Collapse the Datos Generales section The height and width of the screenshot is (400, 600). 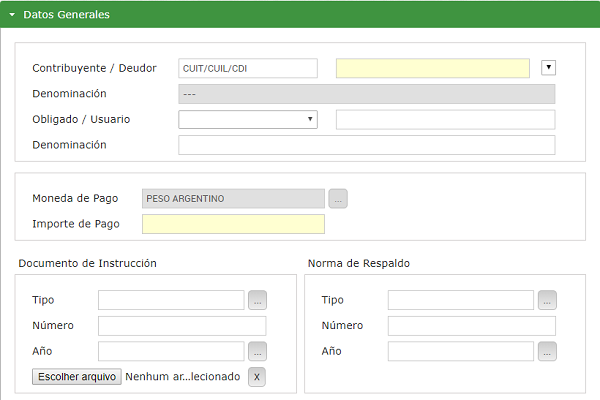click(x=12, y=15)
